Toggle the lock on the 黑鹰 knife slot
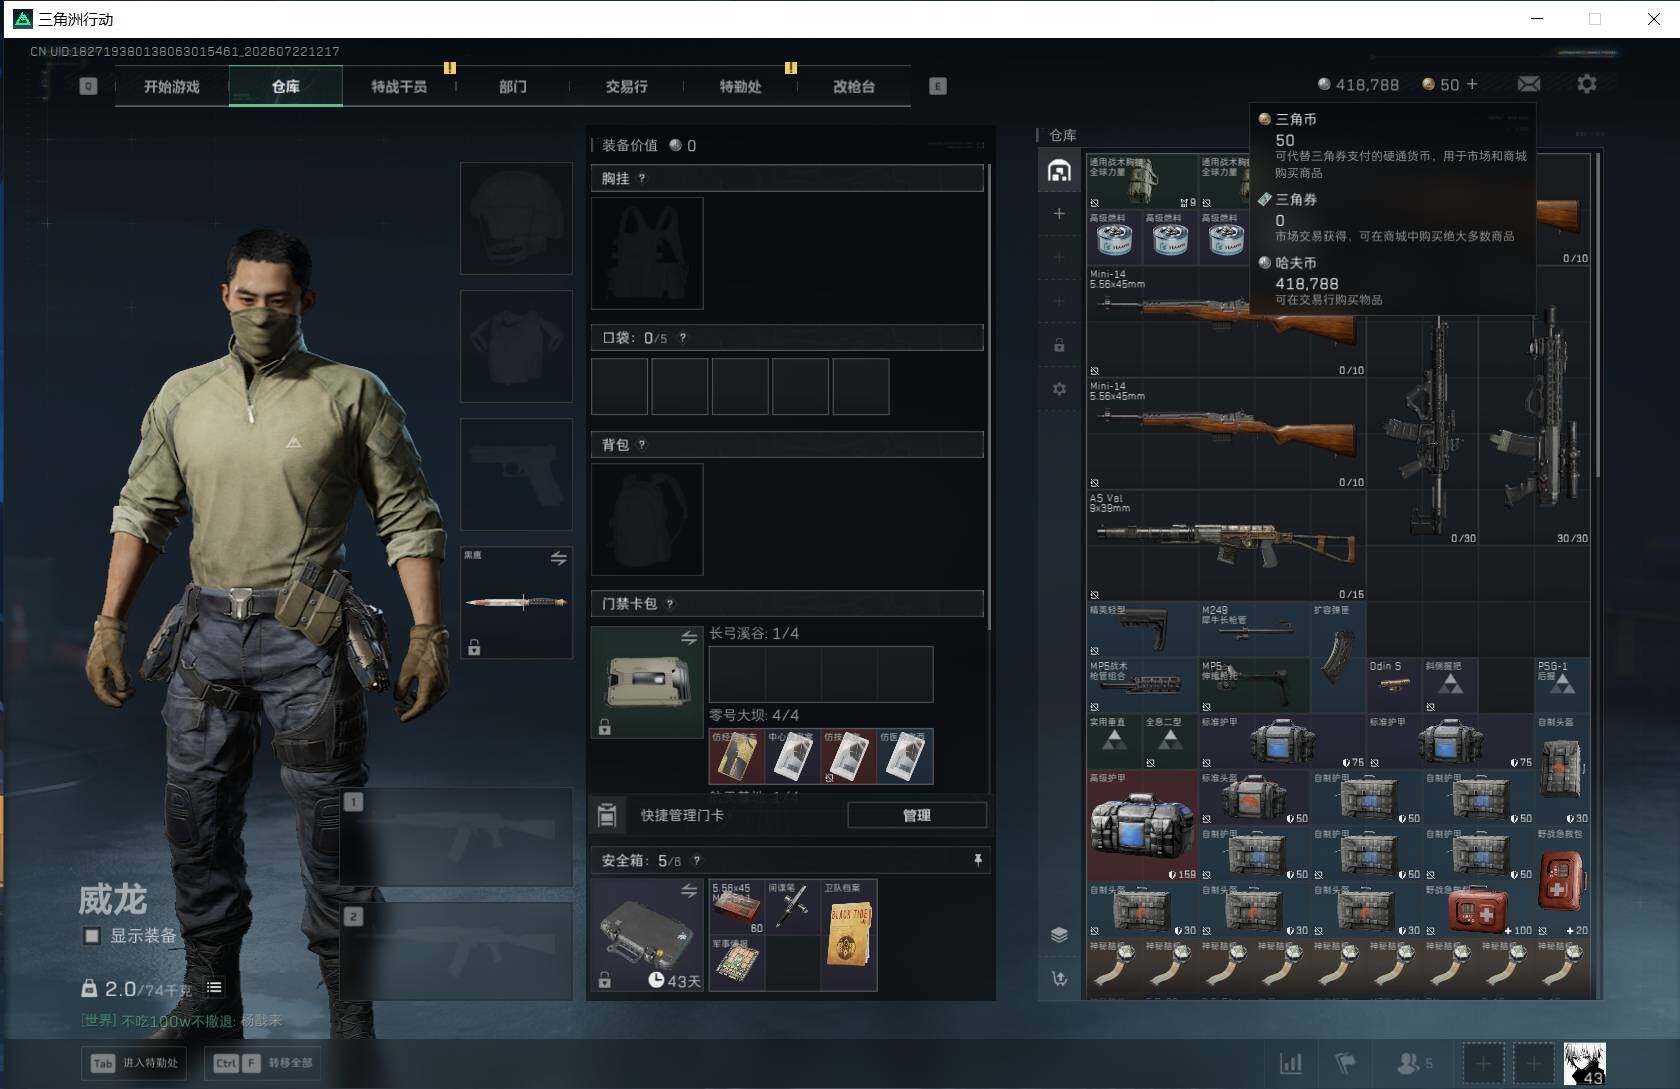Image resolution: width=1680 pixels, height=1089 pixels. tap(474, 647)
